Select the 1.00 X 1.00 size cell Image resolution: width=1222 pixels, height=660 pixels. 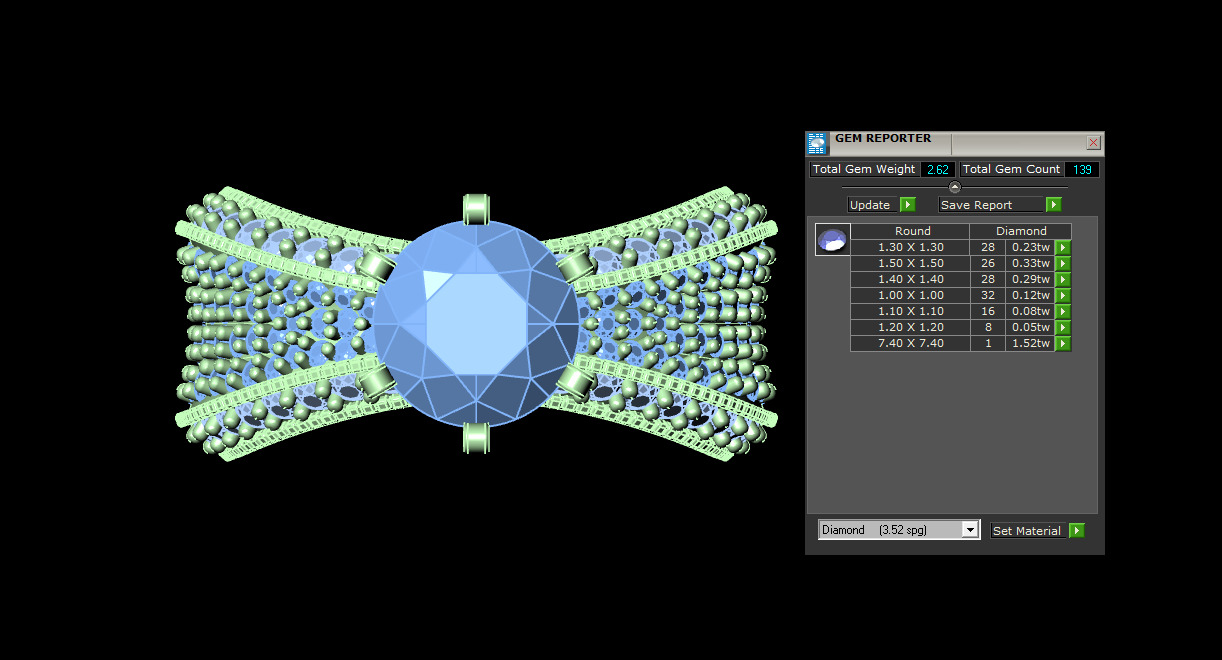coord(910,296)
